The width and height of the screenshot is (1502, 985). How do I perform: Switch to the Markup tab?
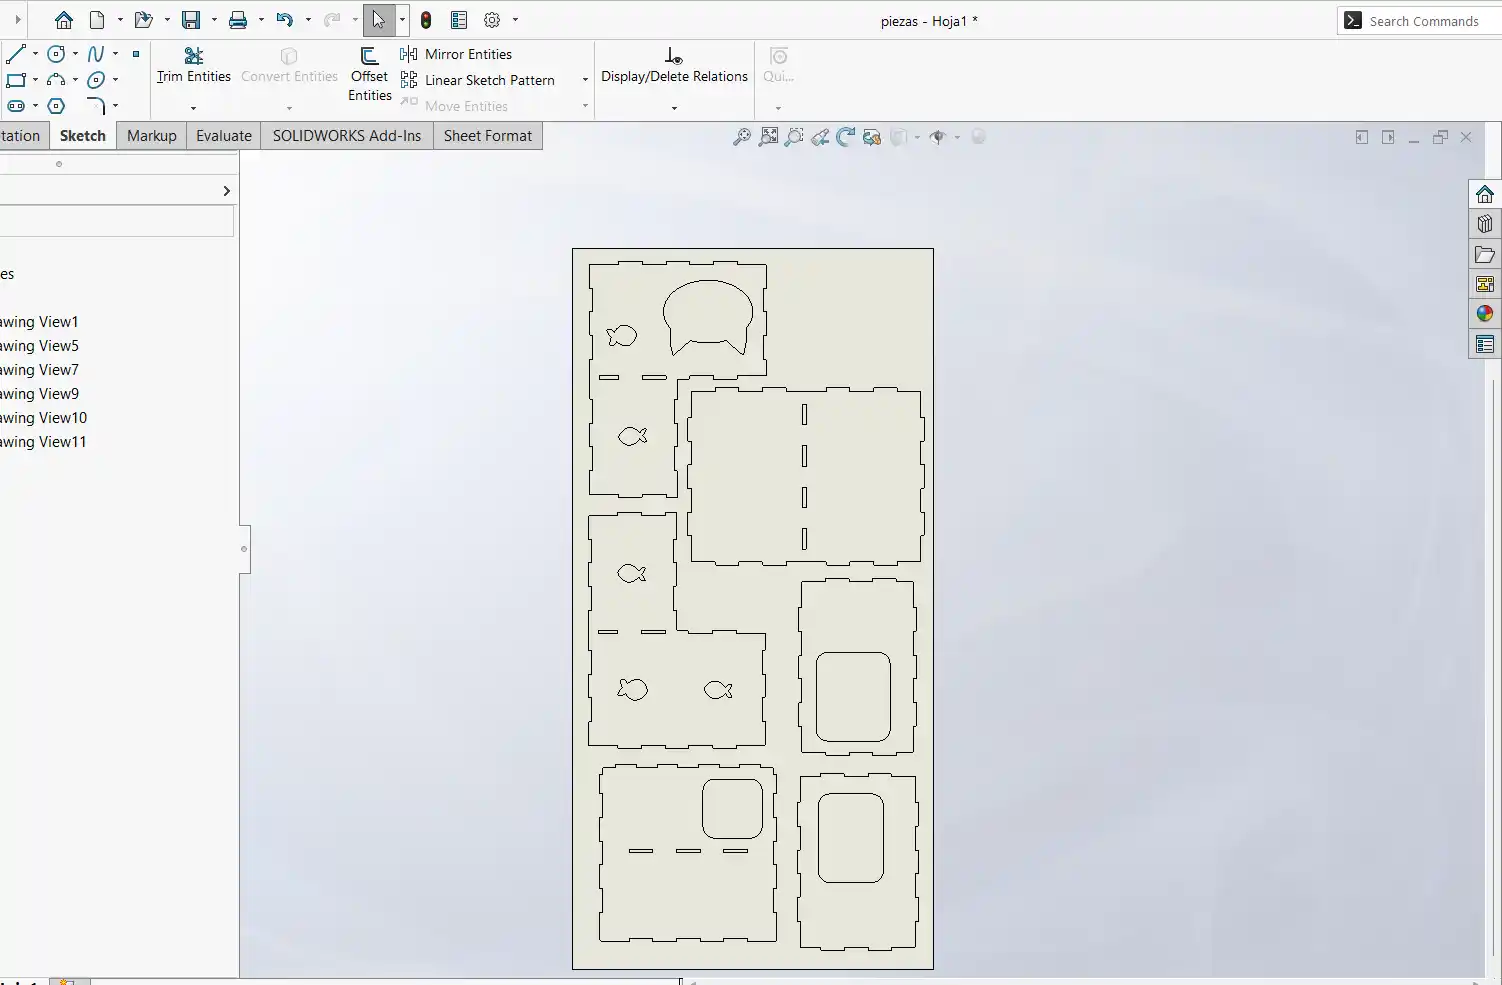coord(152,136)
